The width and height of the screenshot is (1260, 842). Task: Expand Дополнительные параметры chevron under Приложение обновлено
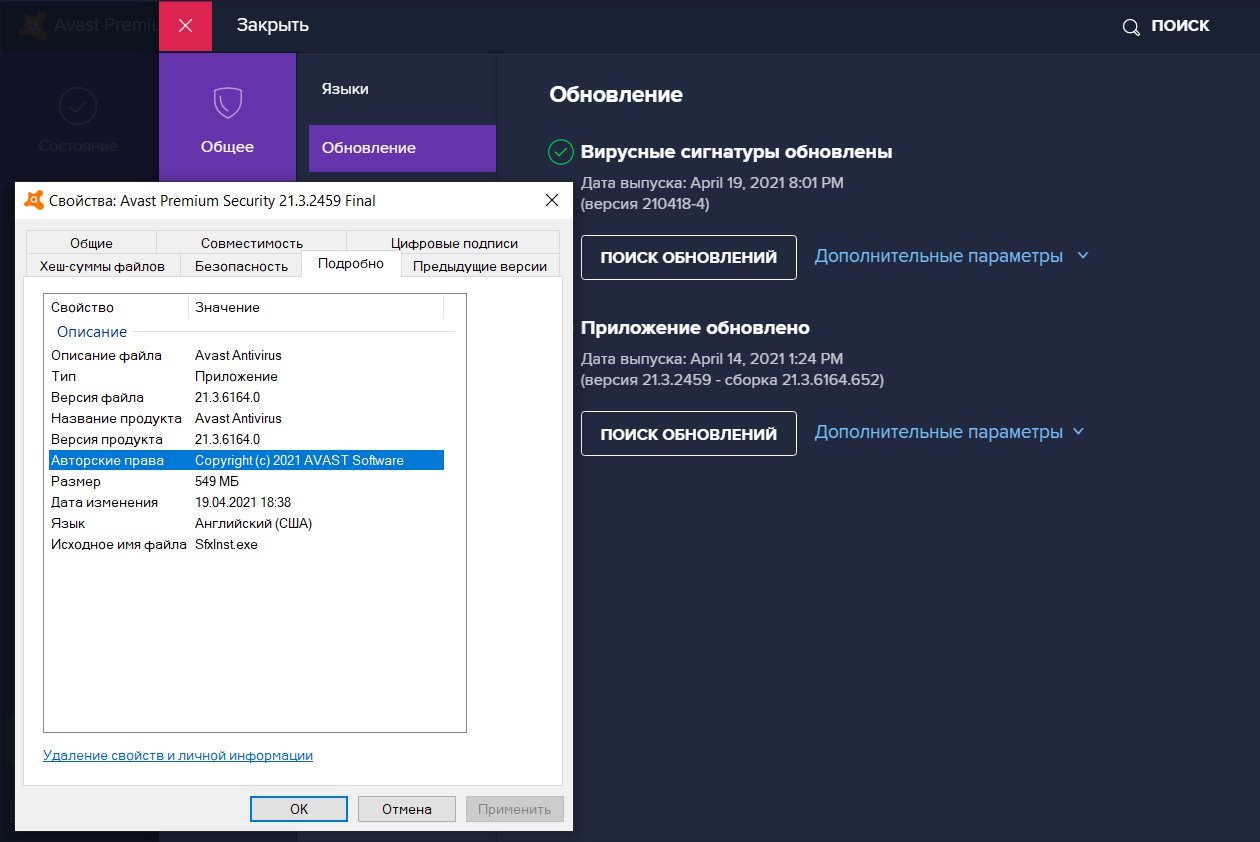(1078, 432)
